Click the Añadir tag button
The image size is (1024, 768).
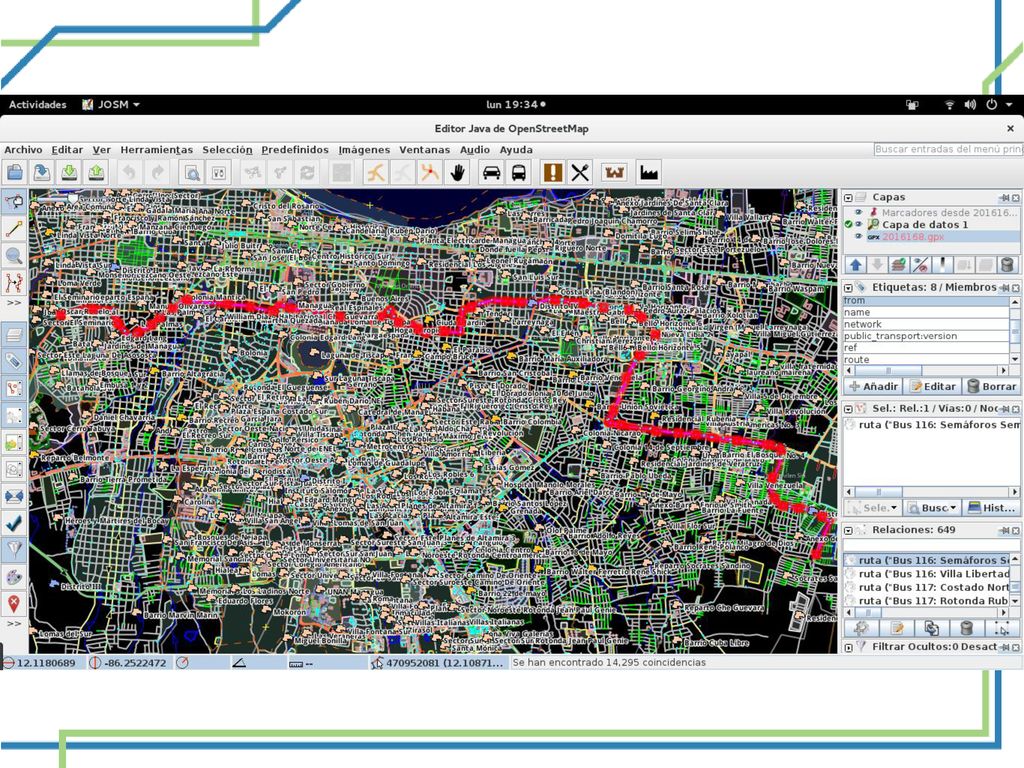click(x=873, y=386)
